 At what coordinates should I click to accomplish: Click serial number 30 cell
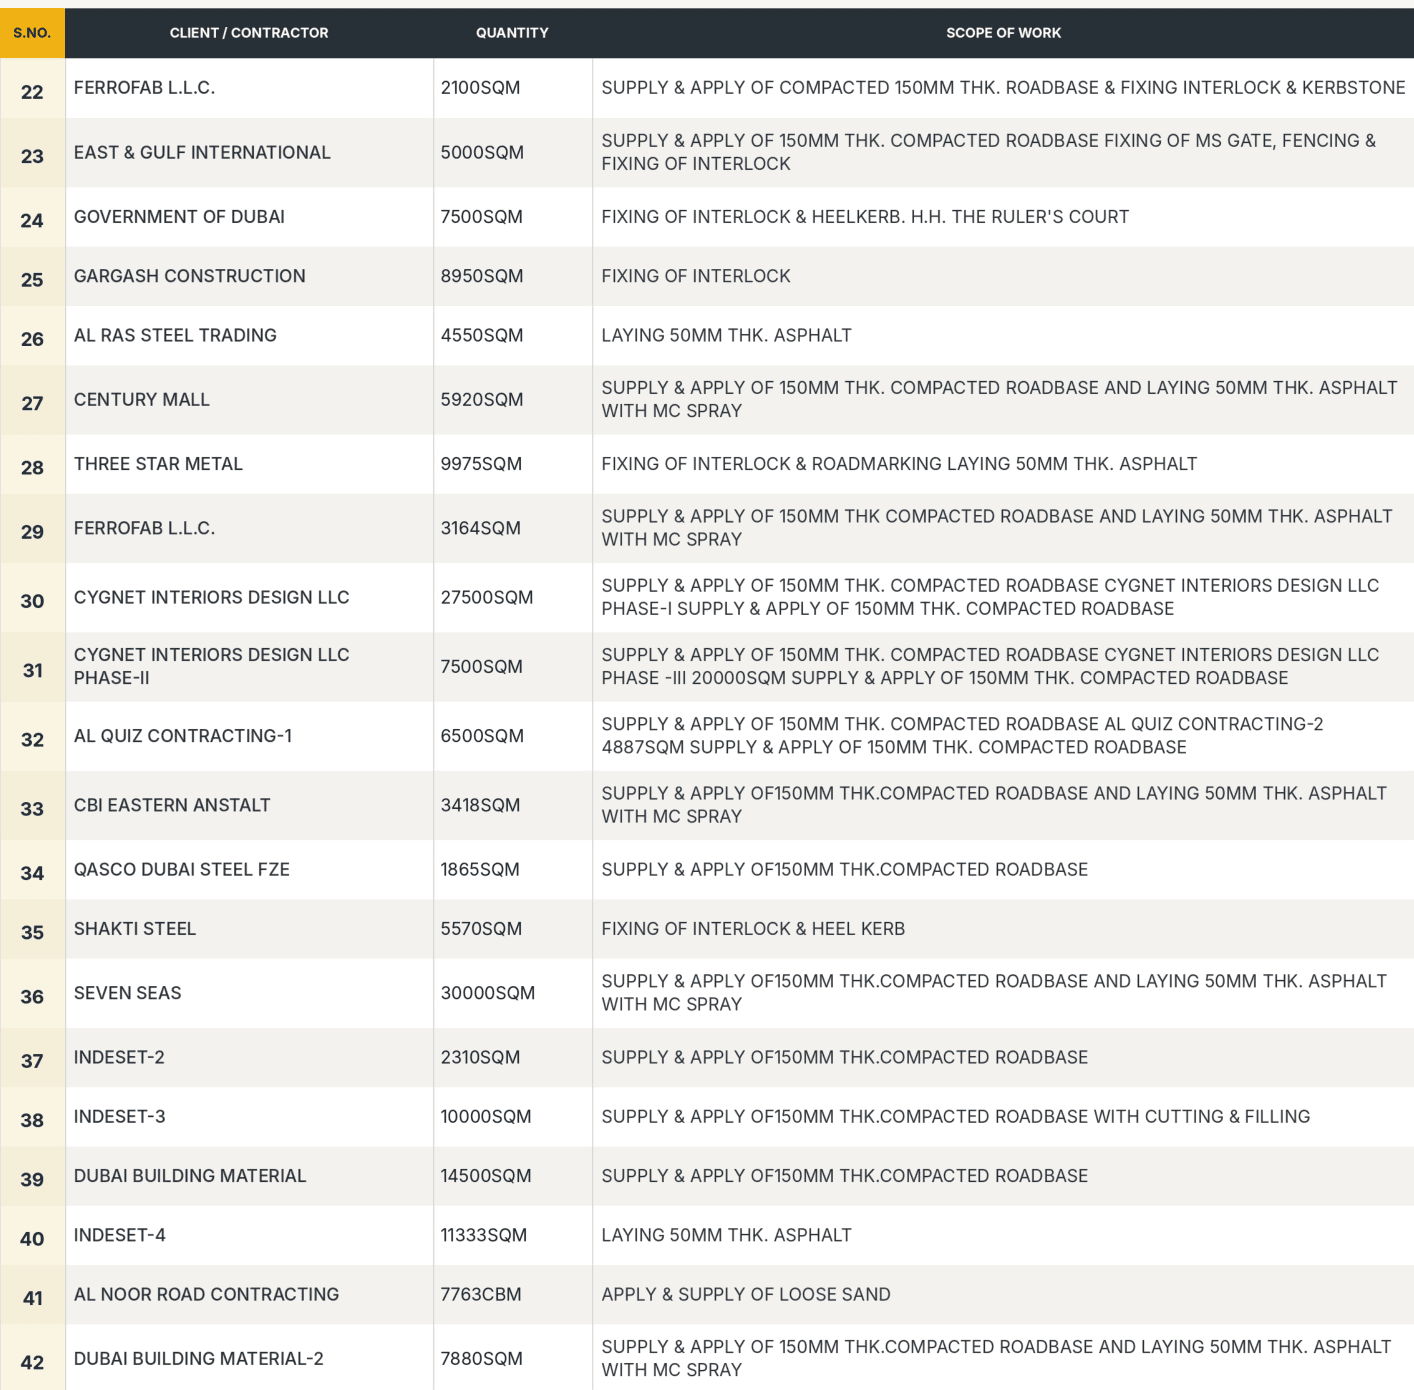[32, 598]
